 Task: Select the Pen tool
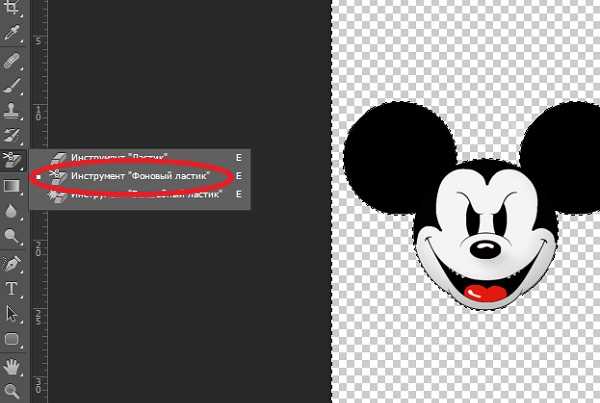11,264
